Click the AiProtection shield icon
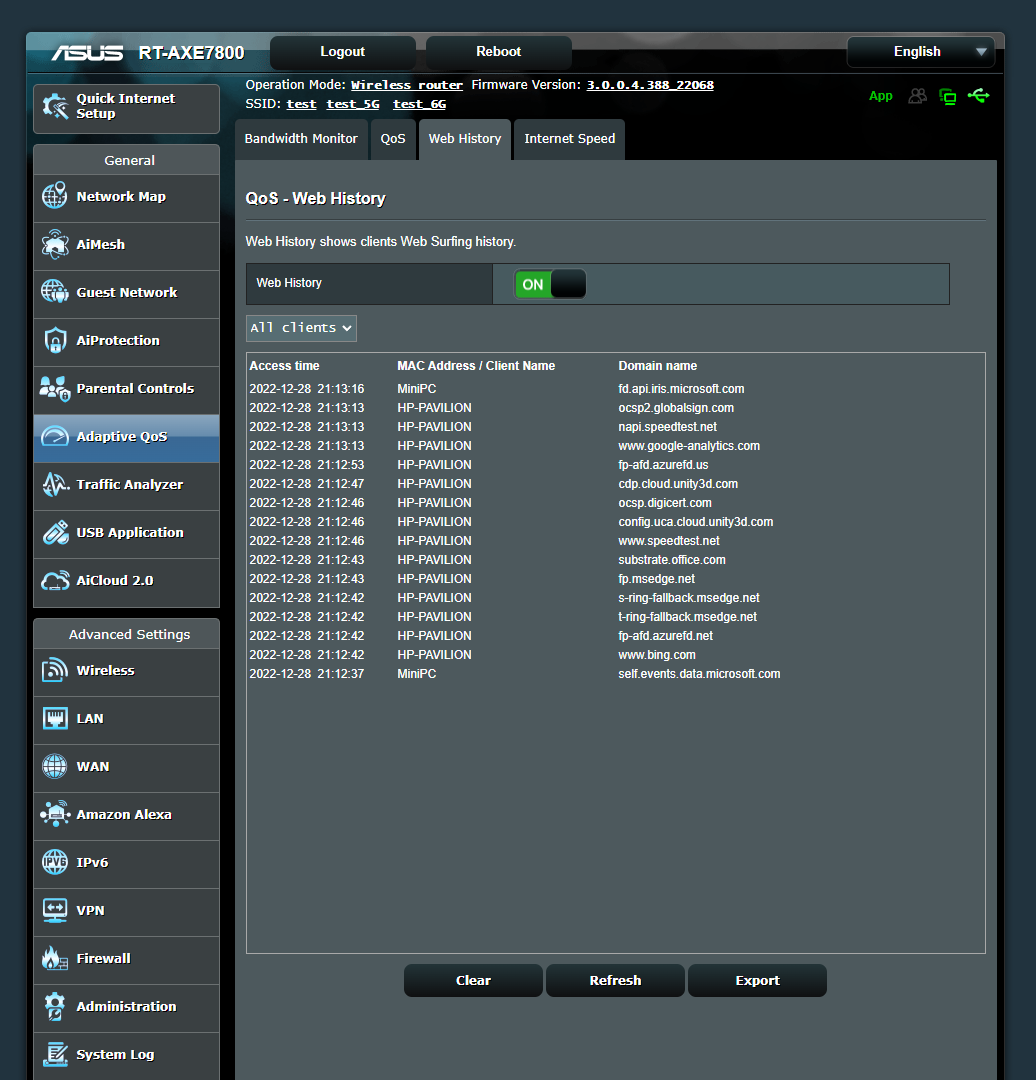This screenshot has width=1036, height=1080. pyautogui.click(x=55, y=340)
